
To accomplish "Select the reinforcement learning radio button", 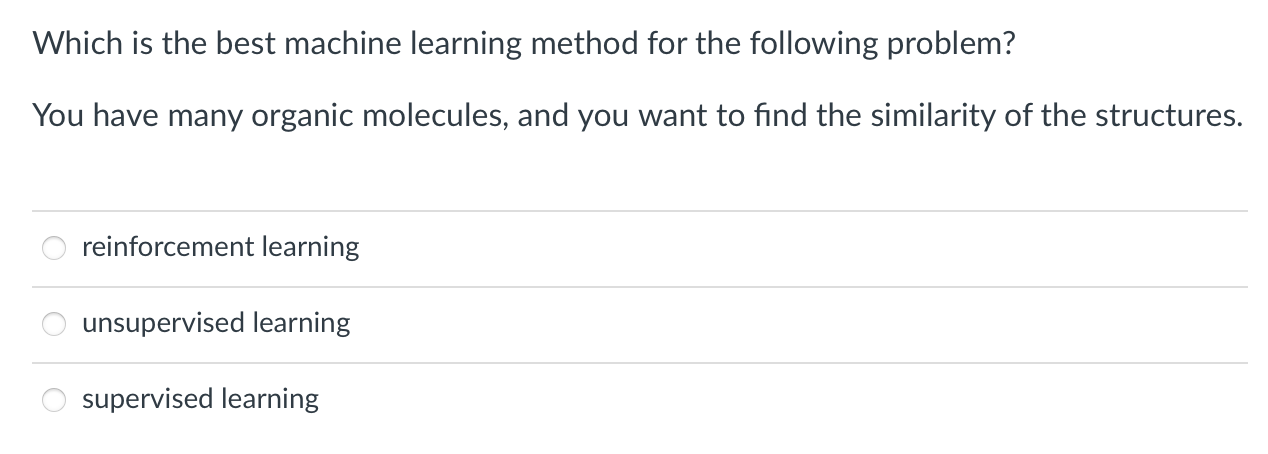I will coord(54,248).
